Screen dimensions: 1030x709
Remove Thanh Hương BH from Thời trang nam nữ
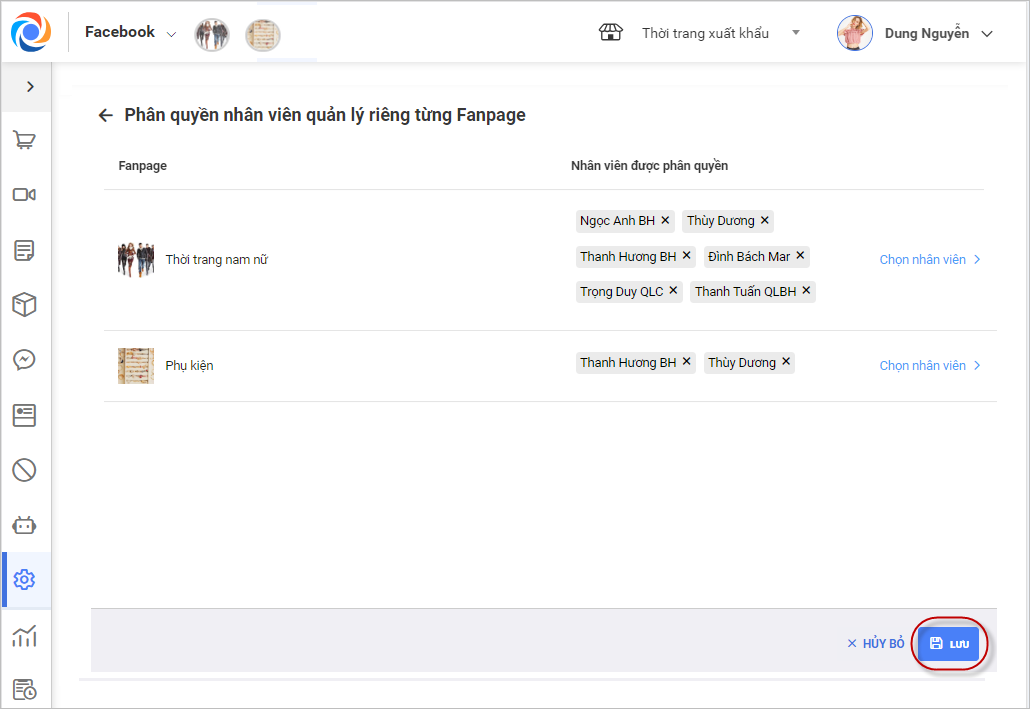tap(686, 256)
